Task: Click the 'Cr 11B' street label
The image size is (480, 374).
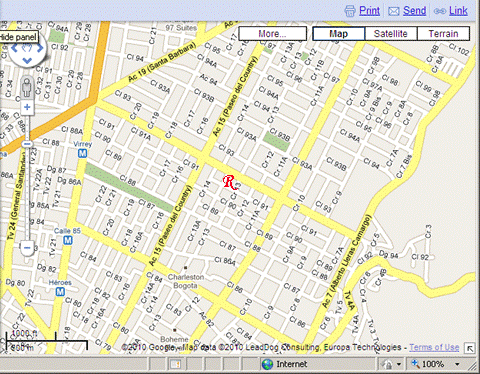Action: (x=317, y=70)
